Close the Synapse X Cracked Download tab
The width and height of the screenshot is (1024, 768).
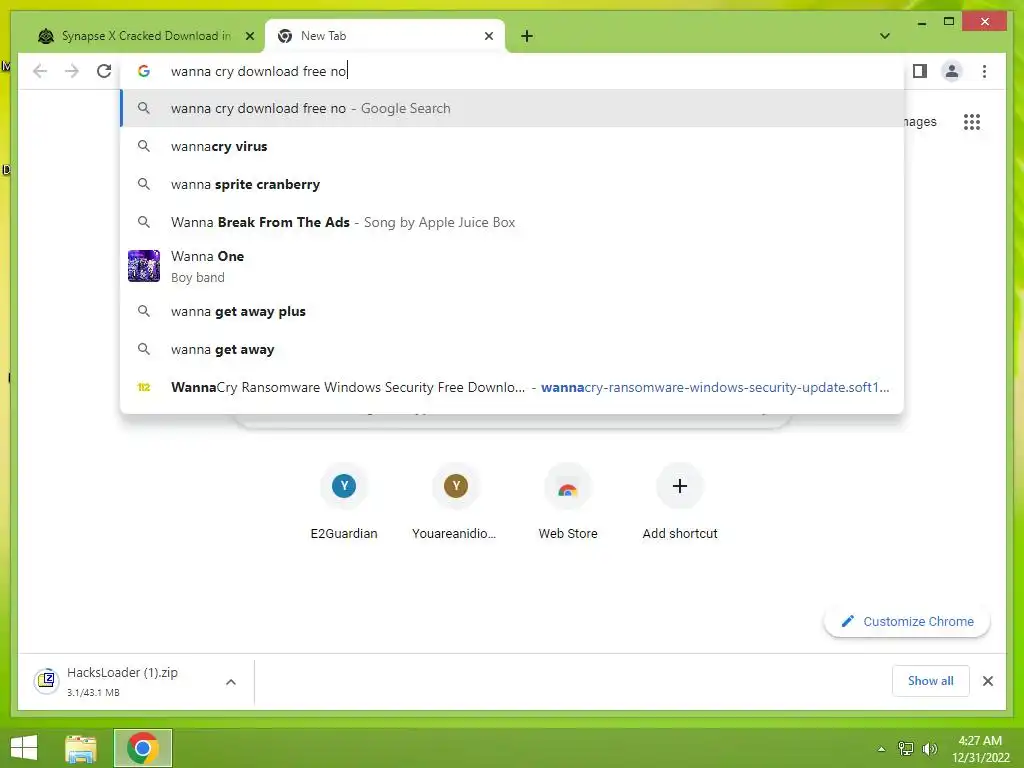click(249, 36)
